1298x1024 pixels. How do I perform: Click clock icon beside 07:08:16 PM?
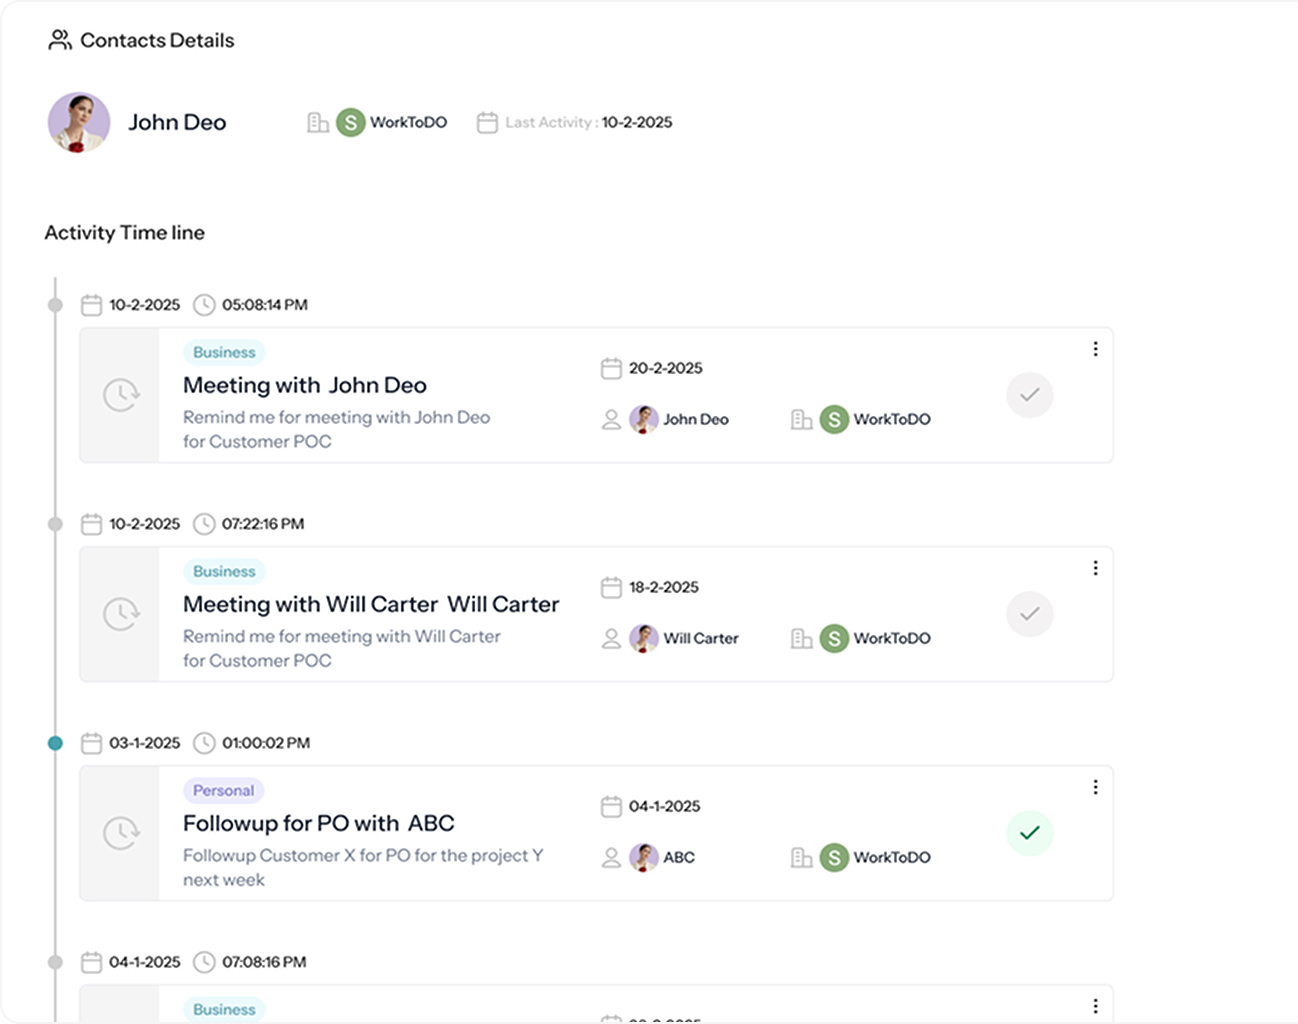(204, 962)
